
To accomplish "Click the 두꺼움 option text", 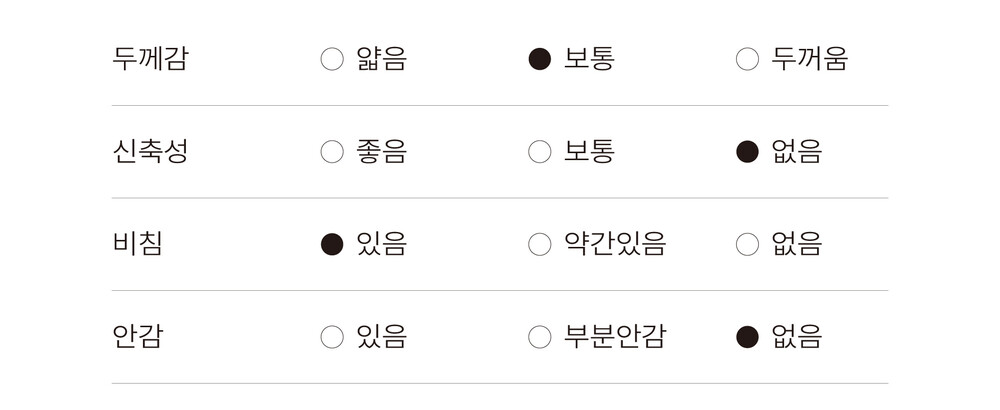I will coord(809,59).
